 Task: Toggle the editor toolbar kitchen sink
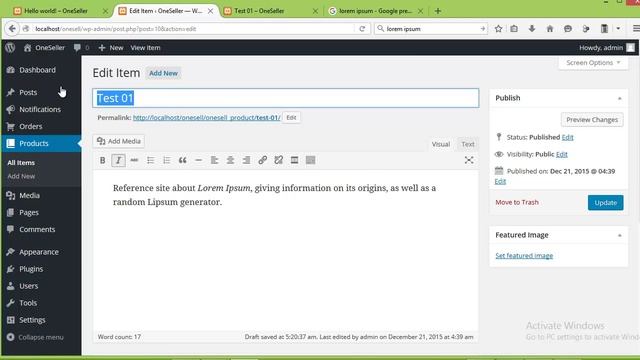[310, 160]
